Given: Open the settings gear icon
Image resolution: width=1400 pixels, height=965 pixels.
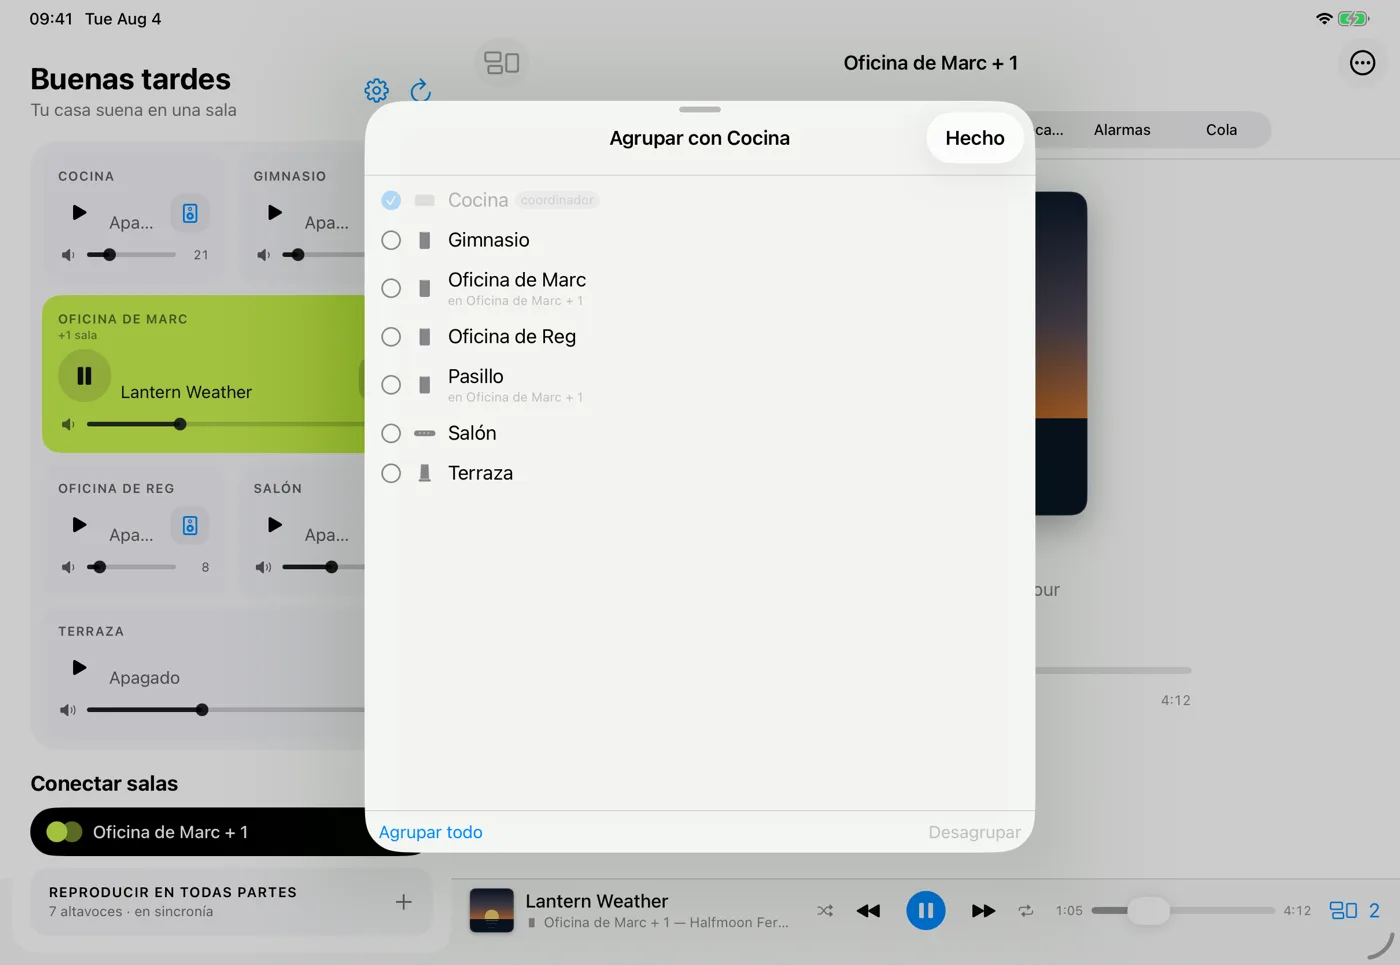Looking at the screenshot, I should [x=376, y=91].
